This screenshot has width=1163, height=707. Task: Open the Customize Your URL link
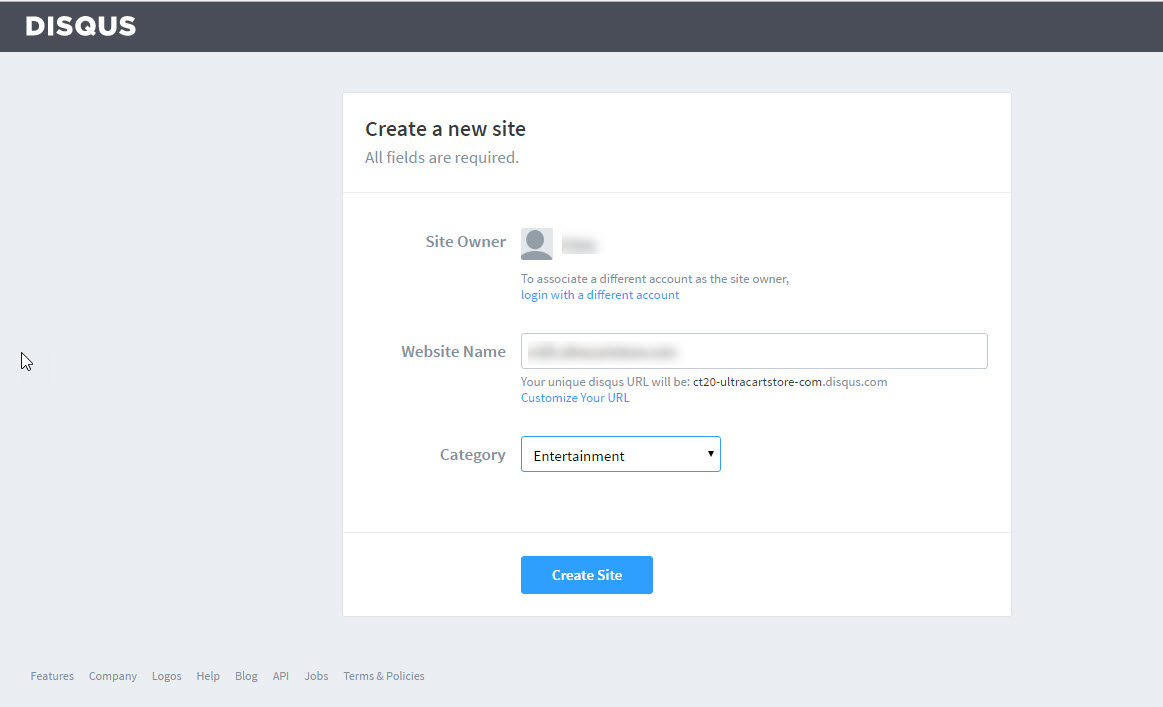click(575, 398)
